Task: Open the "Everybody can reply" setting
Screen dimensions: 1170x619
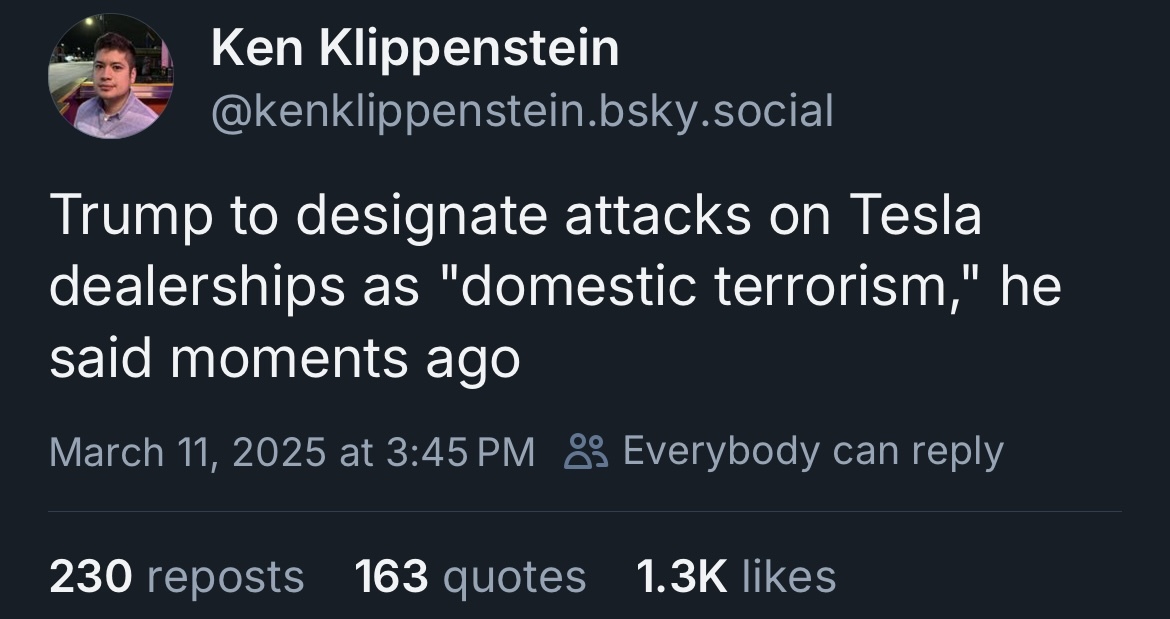Action: [x=812, y=451]
